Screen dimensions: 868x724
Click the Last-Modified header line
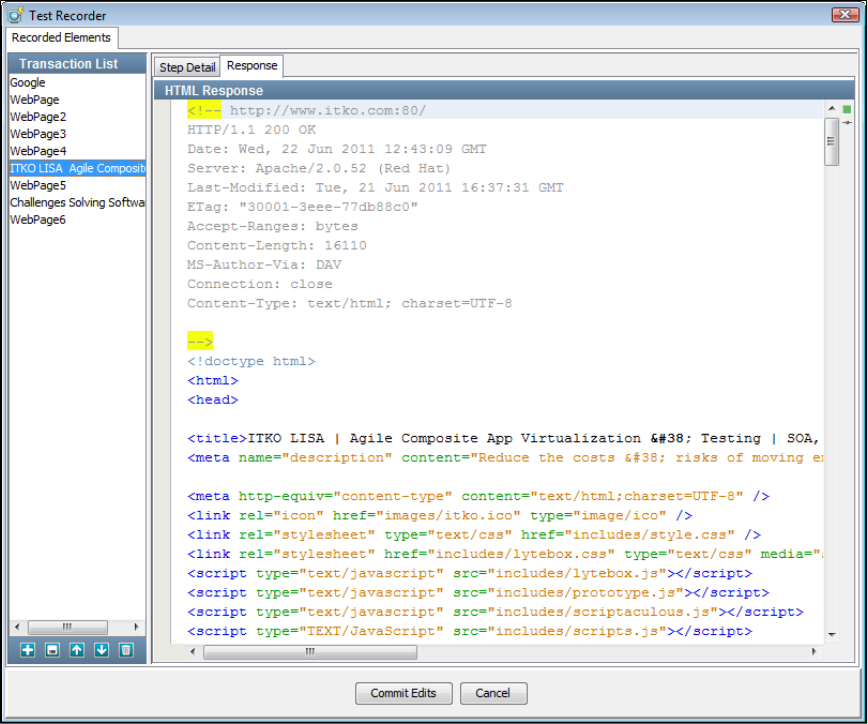(x=375, y=188)
